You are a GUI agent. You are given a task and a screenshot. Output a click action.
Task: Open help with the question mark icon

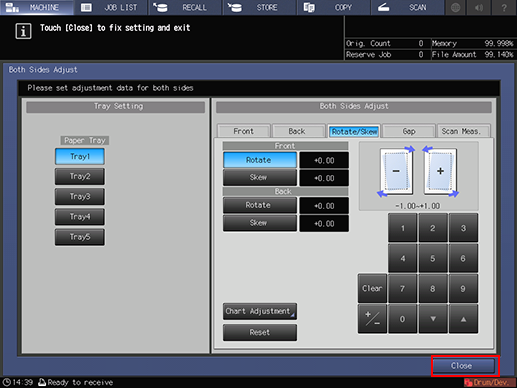point(504,7)
